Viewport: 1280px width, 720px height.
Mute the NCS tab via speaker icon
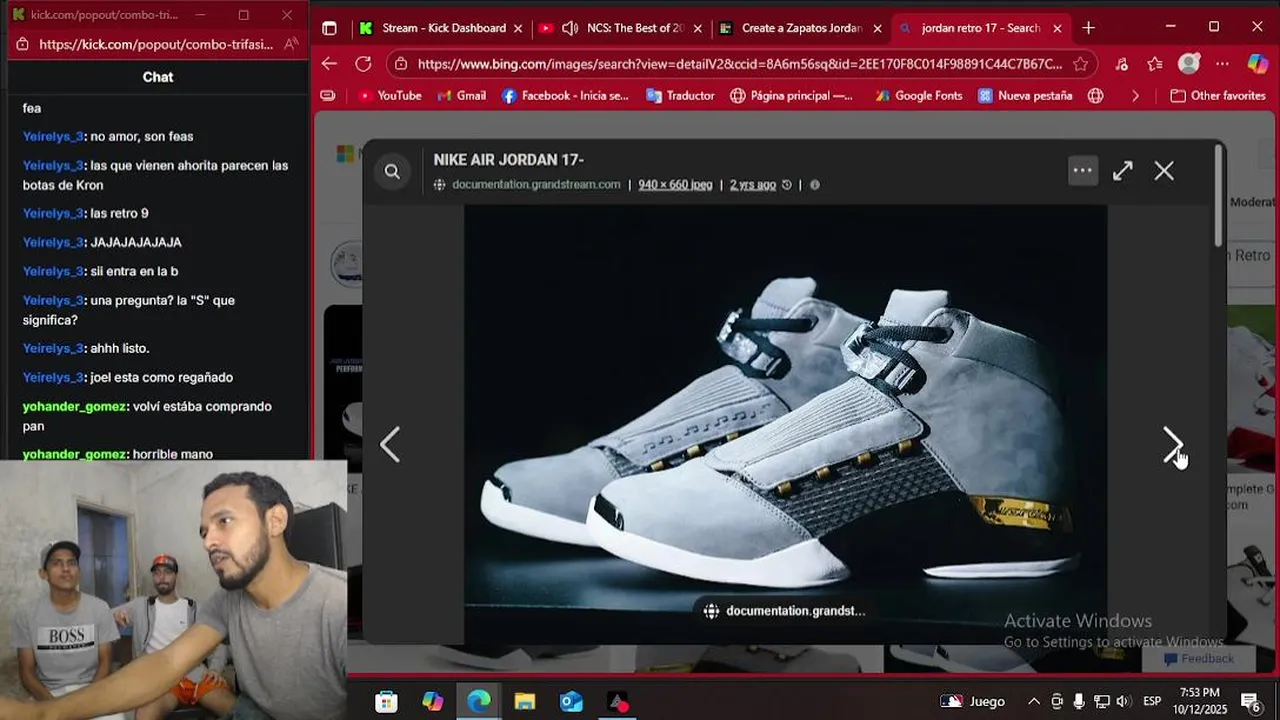tap(570, 28)
